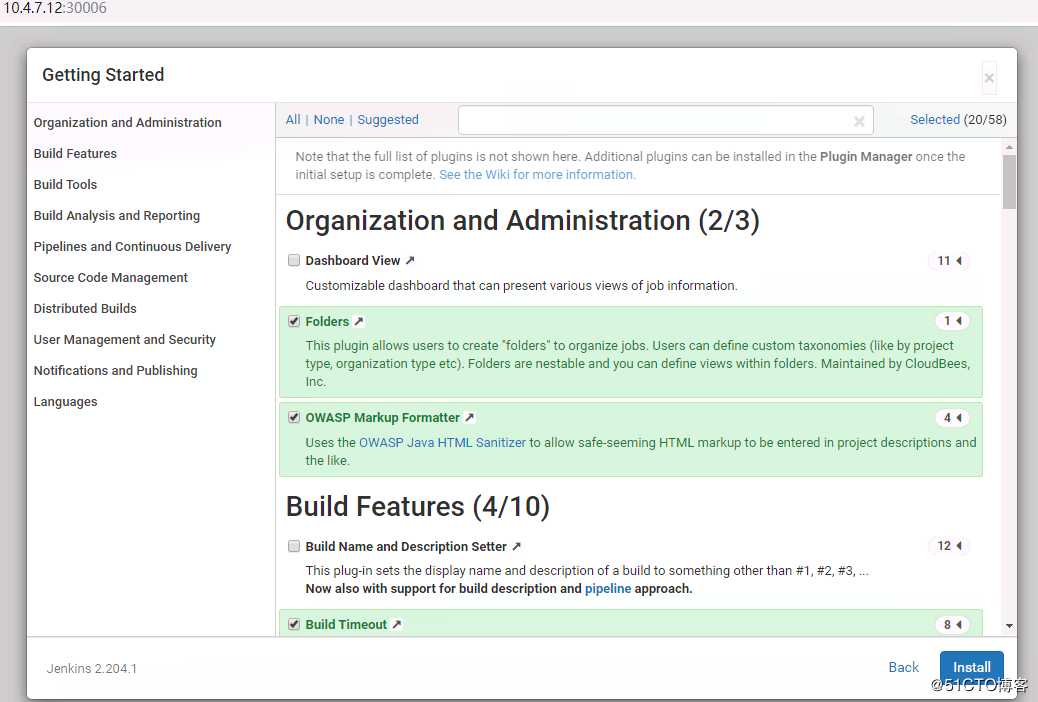1038x702 pixels.
Task: Go to Notifications and Publishing category
Action: coord(115,371)
